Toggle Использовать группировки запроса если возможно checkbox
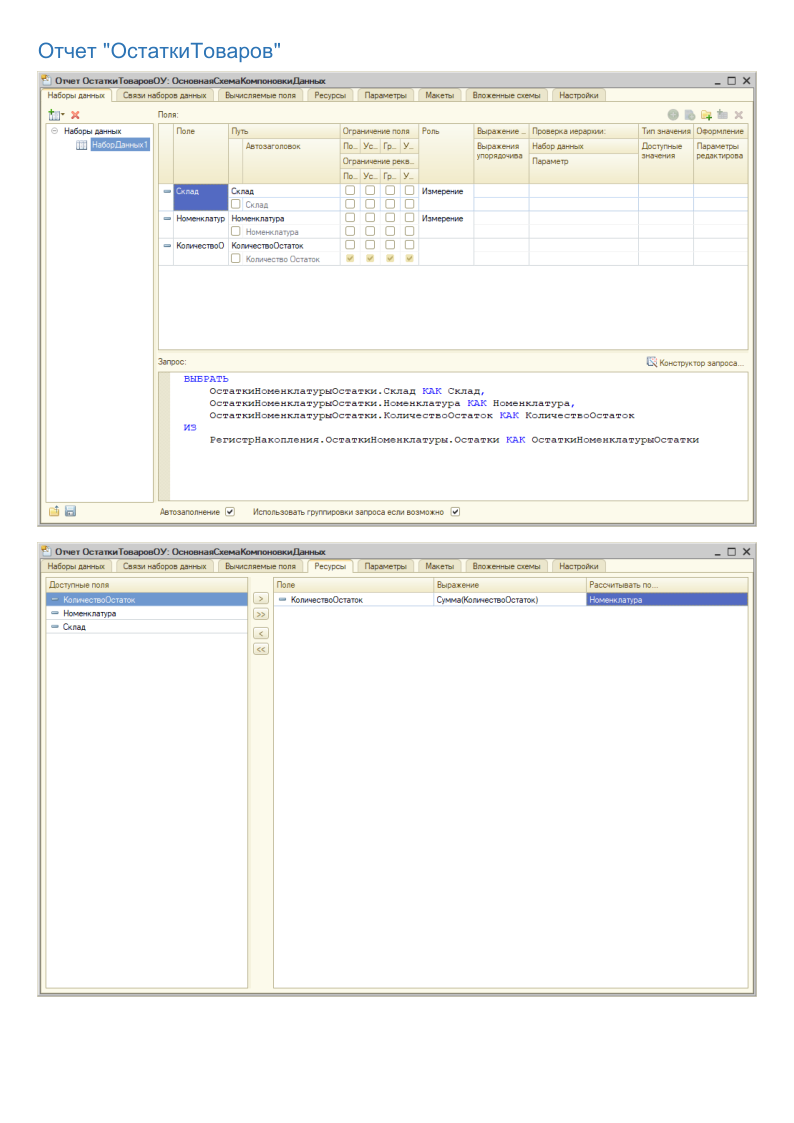Viewport: 794px width, 1123px height. click(455, 512)
